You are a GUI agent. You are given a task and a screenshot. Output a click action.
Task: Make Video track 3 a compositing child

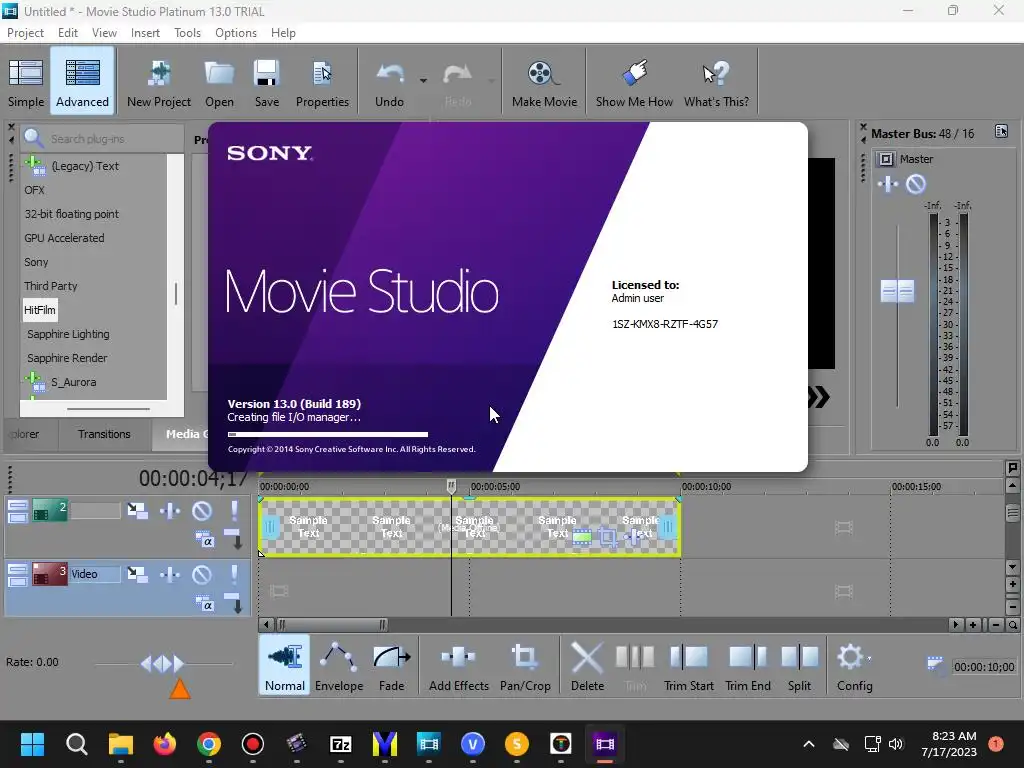pos(233,603)
